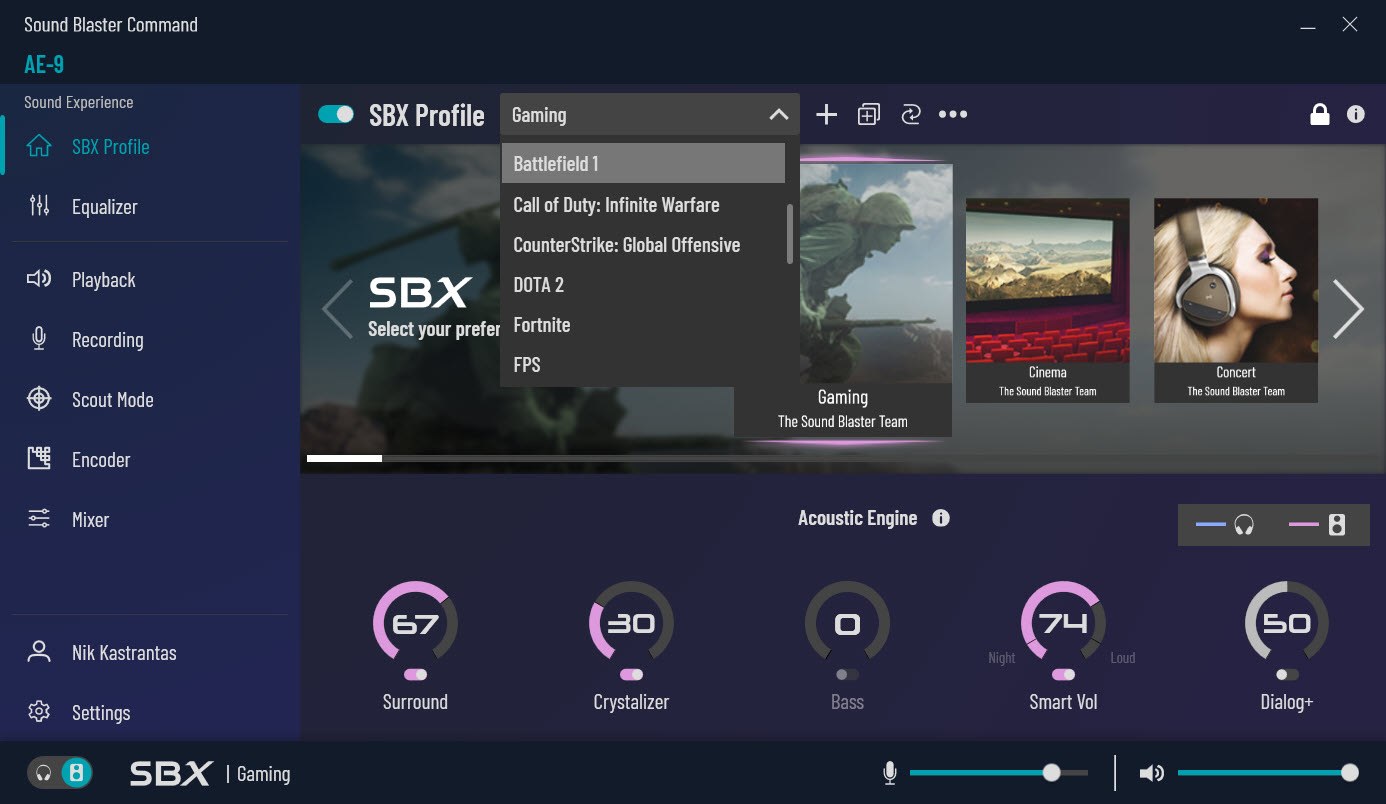Image resolution: width=1386 pixels, height=804 pixels.
Task: Duplicate the current profile
Action: [x=868, y=115]
